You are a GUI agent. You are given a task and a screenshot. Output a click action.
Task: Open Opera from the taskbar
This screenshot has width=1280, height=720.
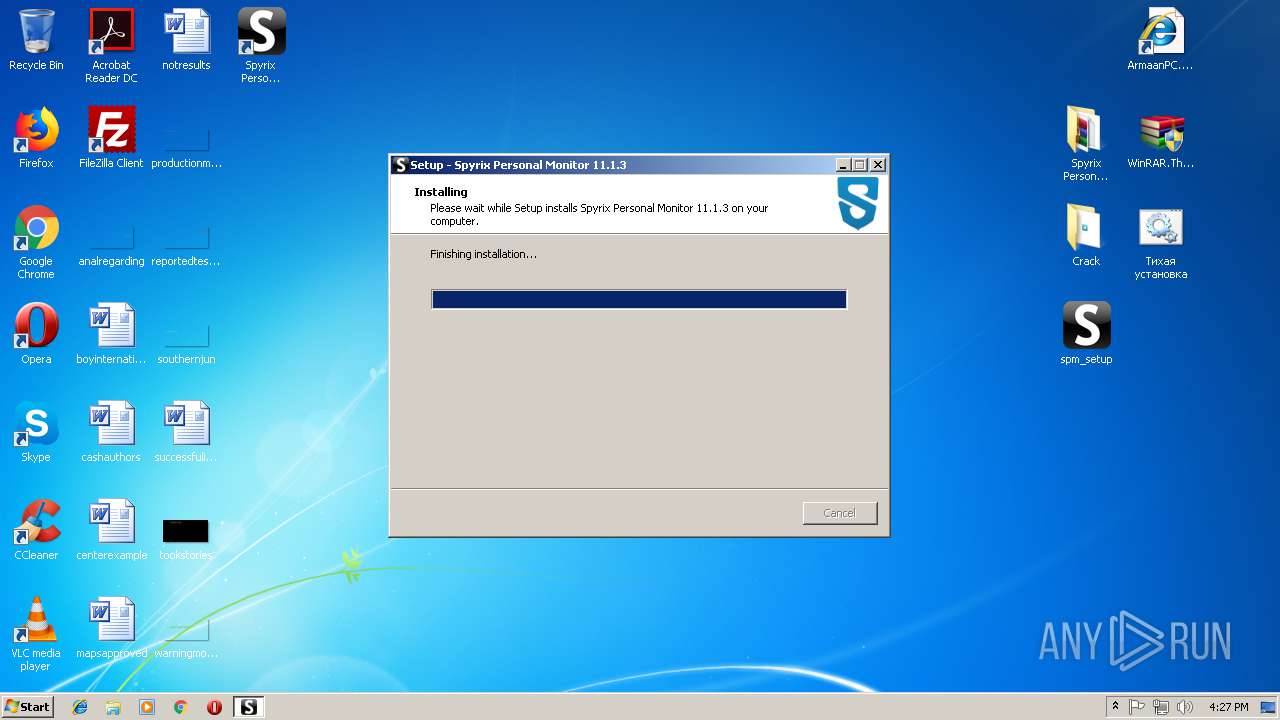(x=214, y=707)
